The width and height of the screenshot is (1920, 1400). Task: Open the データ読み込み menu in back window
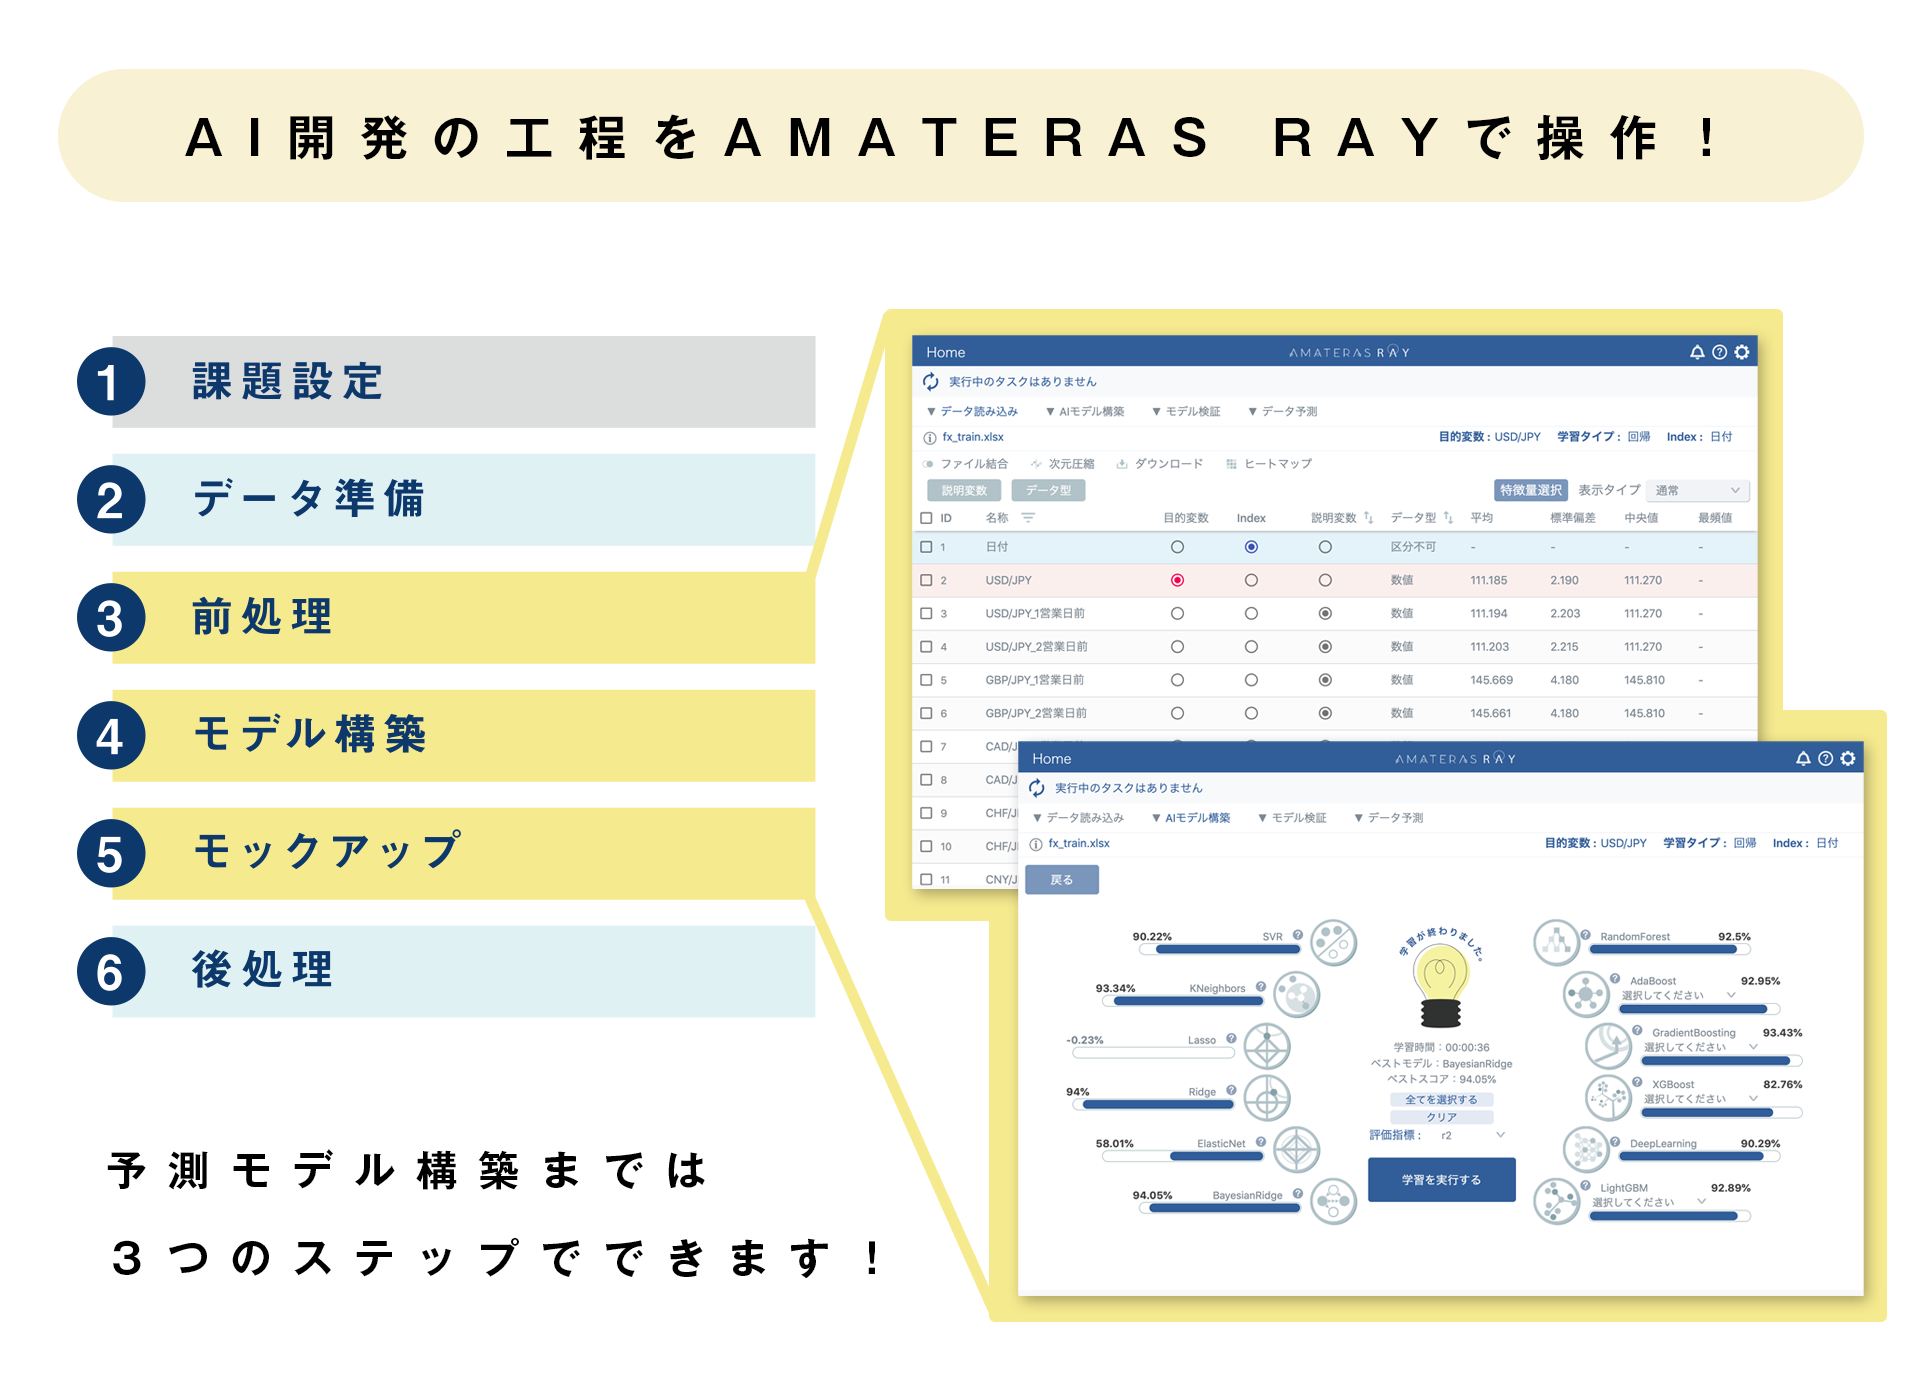tap(972, 411)
